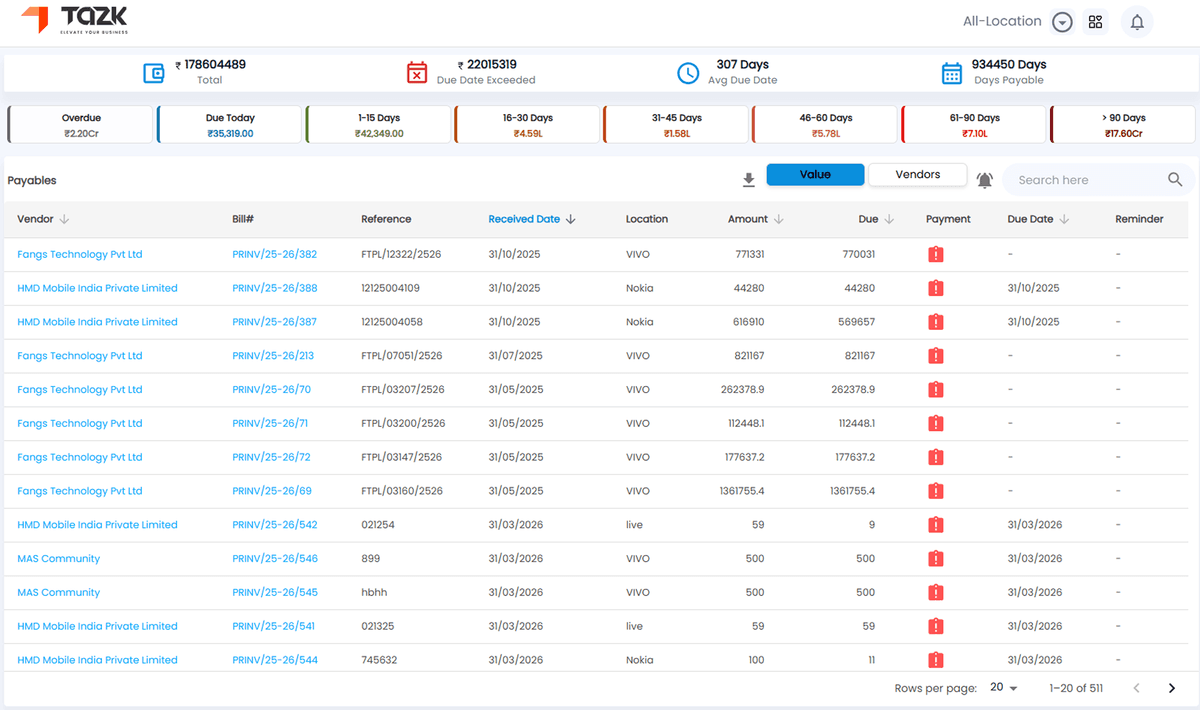This screenshot has height=710, width=1200.
Task: Open payment alert for PRINV/25-26/544
Action: 936,660
